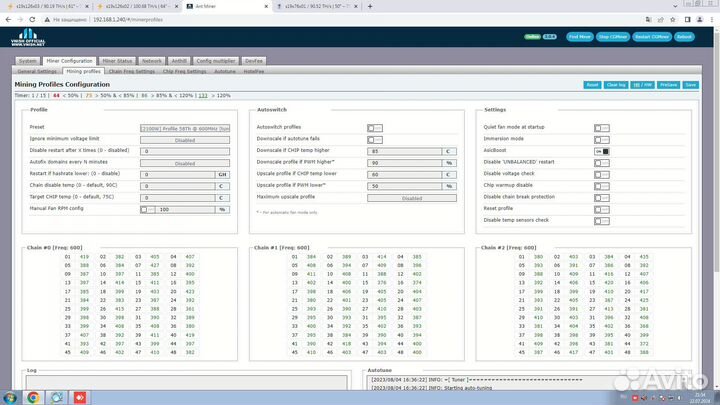720x405 pixels.
Task: Click the Windows Start button
Action: 8,397
